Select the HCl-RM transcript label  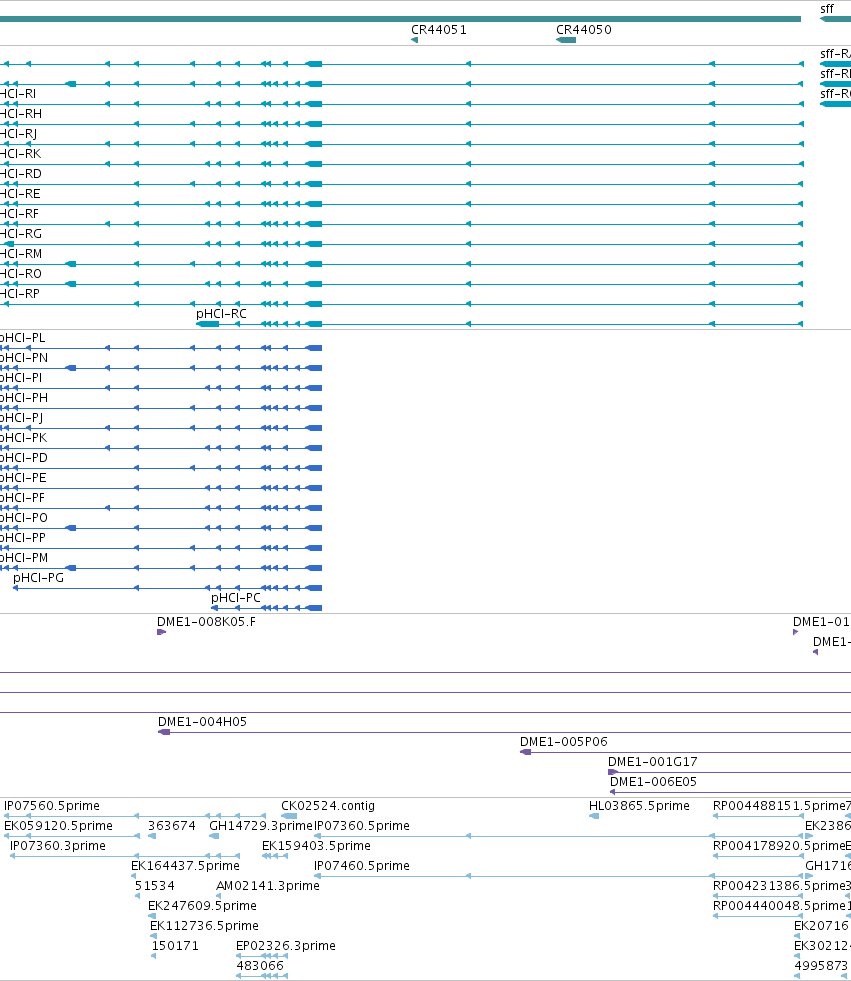(x=21, y=254)
